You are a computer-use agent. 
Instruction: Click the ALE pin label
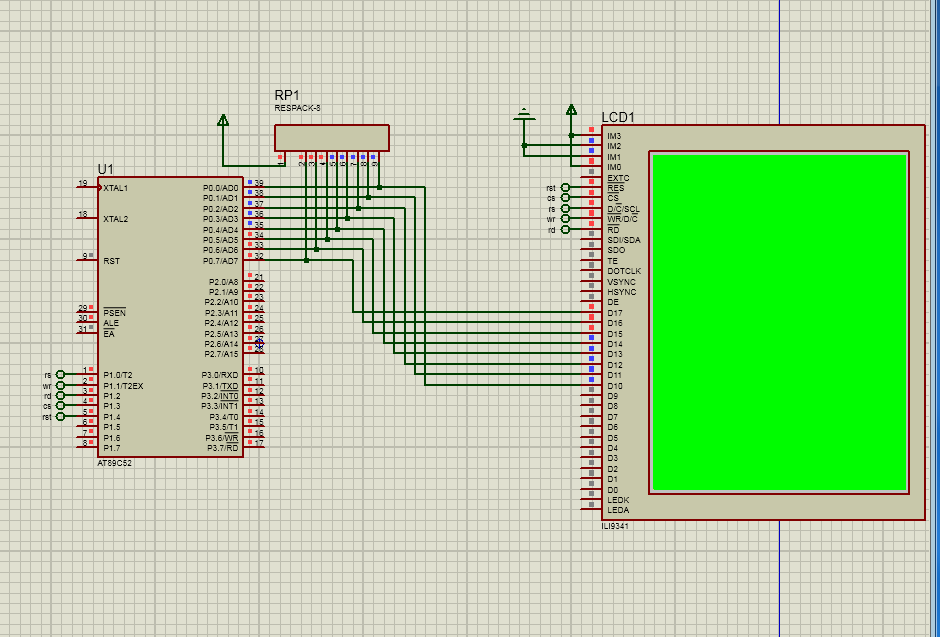point(111,323)
